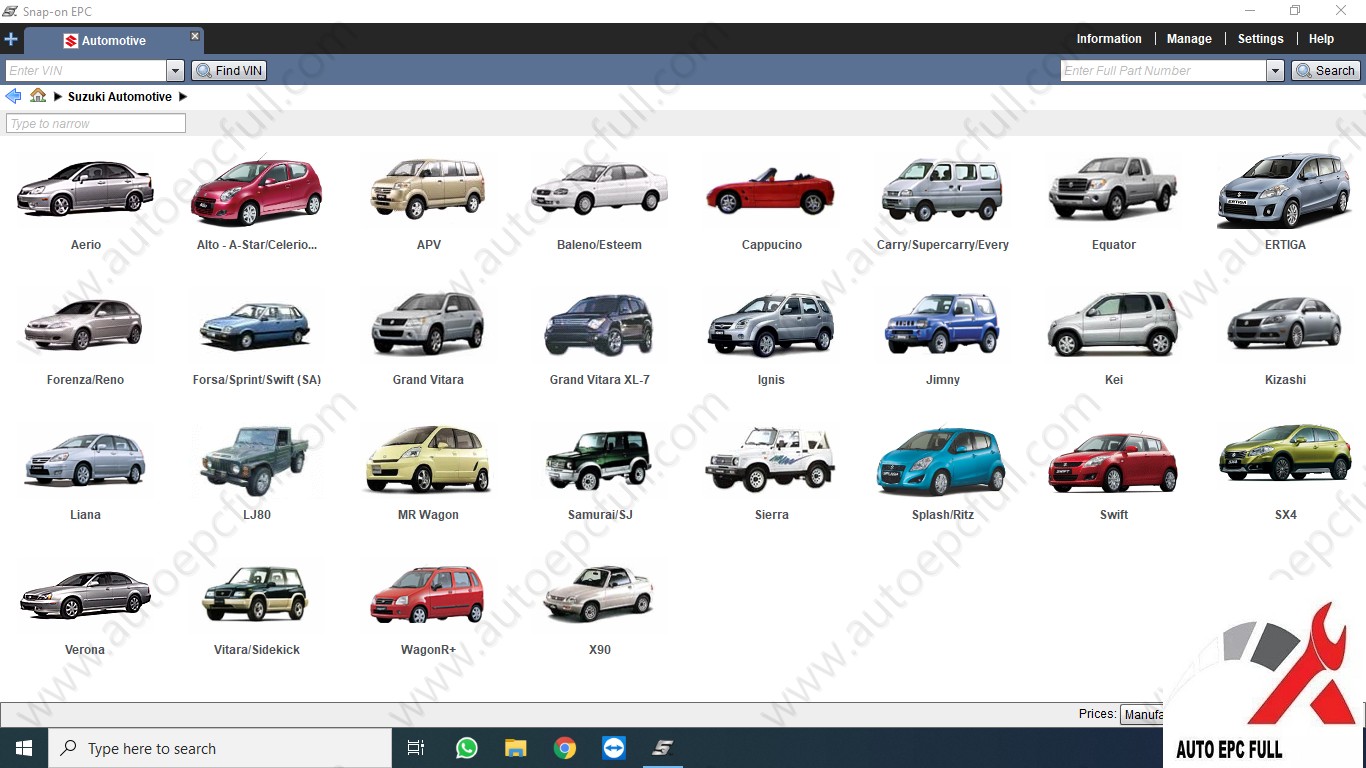Select the yellow MR Wagon image
The image size is (1366, 768).
pos(428,460)
